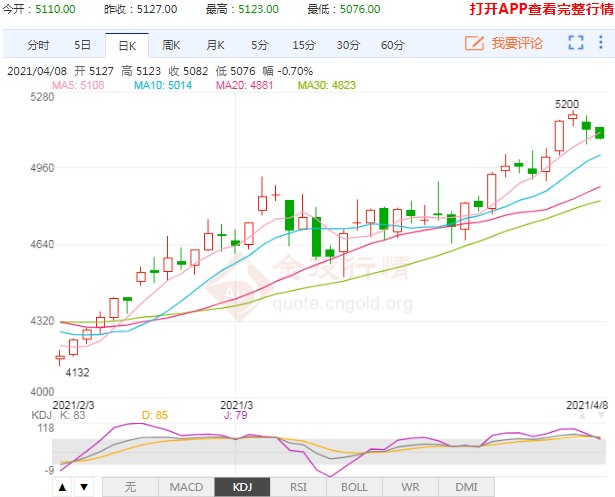The height and width of the screenshot is (497, 615).
Task: Open the 5分 interval tab
Action: (x=259, y=45)
